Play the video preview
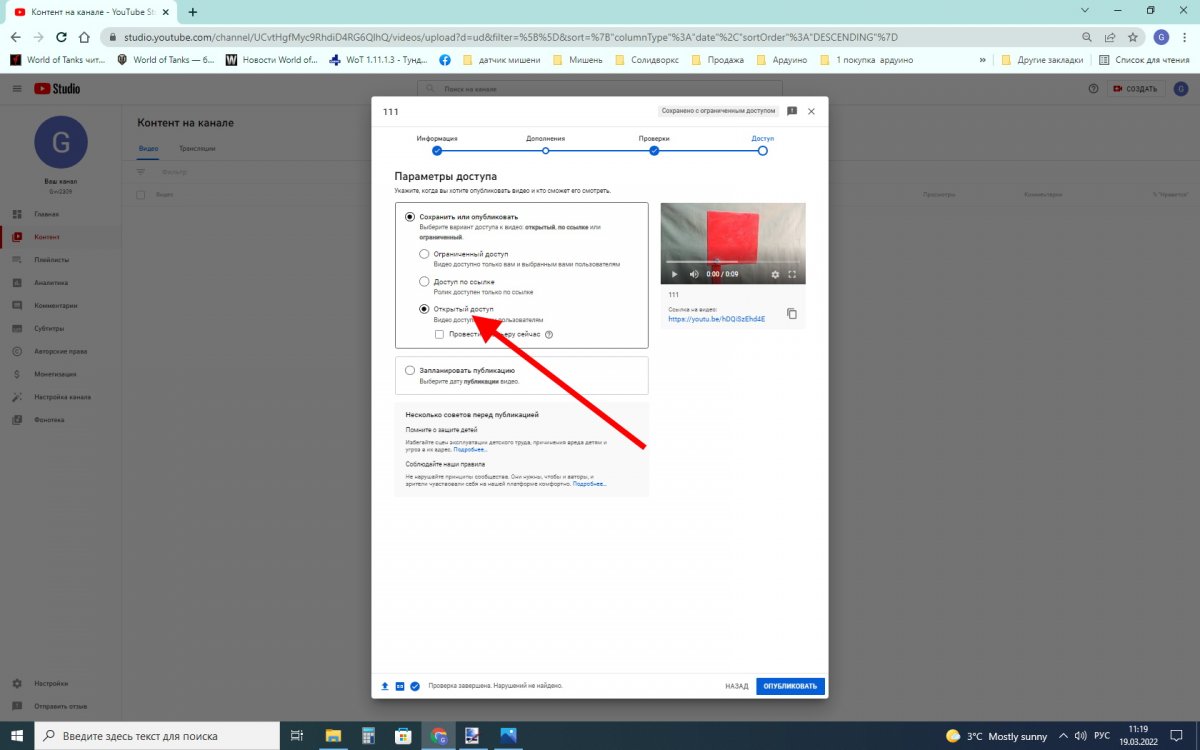This screenshot has height=750, width=1200. (x=674, y=274)
